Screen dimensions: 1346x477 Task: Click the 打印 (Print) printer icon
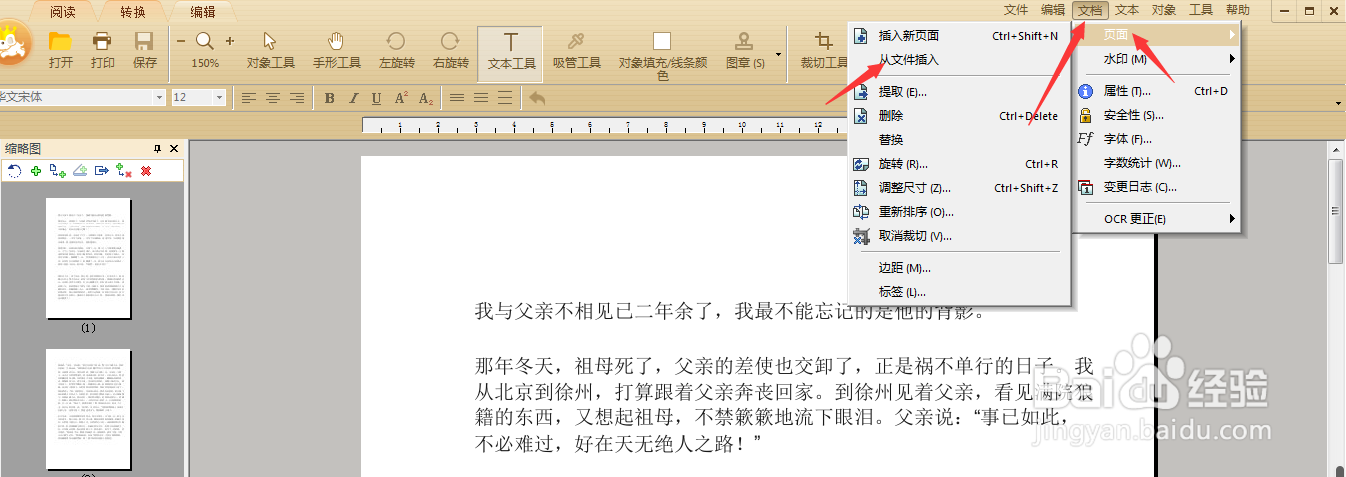102,41
